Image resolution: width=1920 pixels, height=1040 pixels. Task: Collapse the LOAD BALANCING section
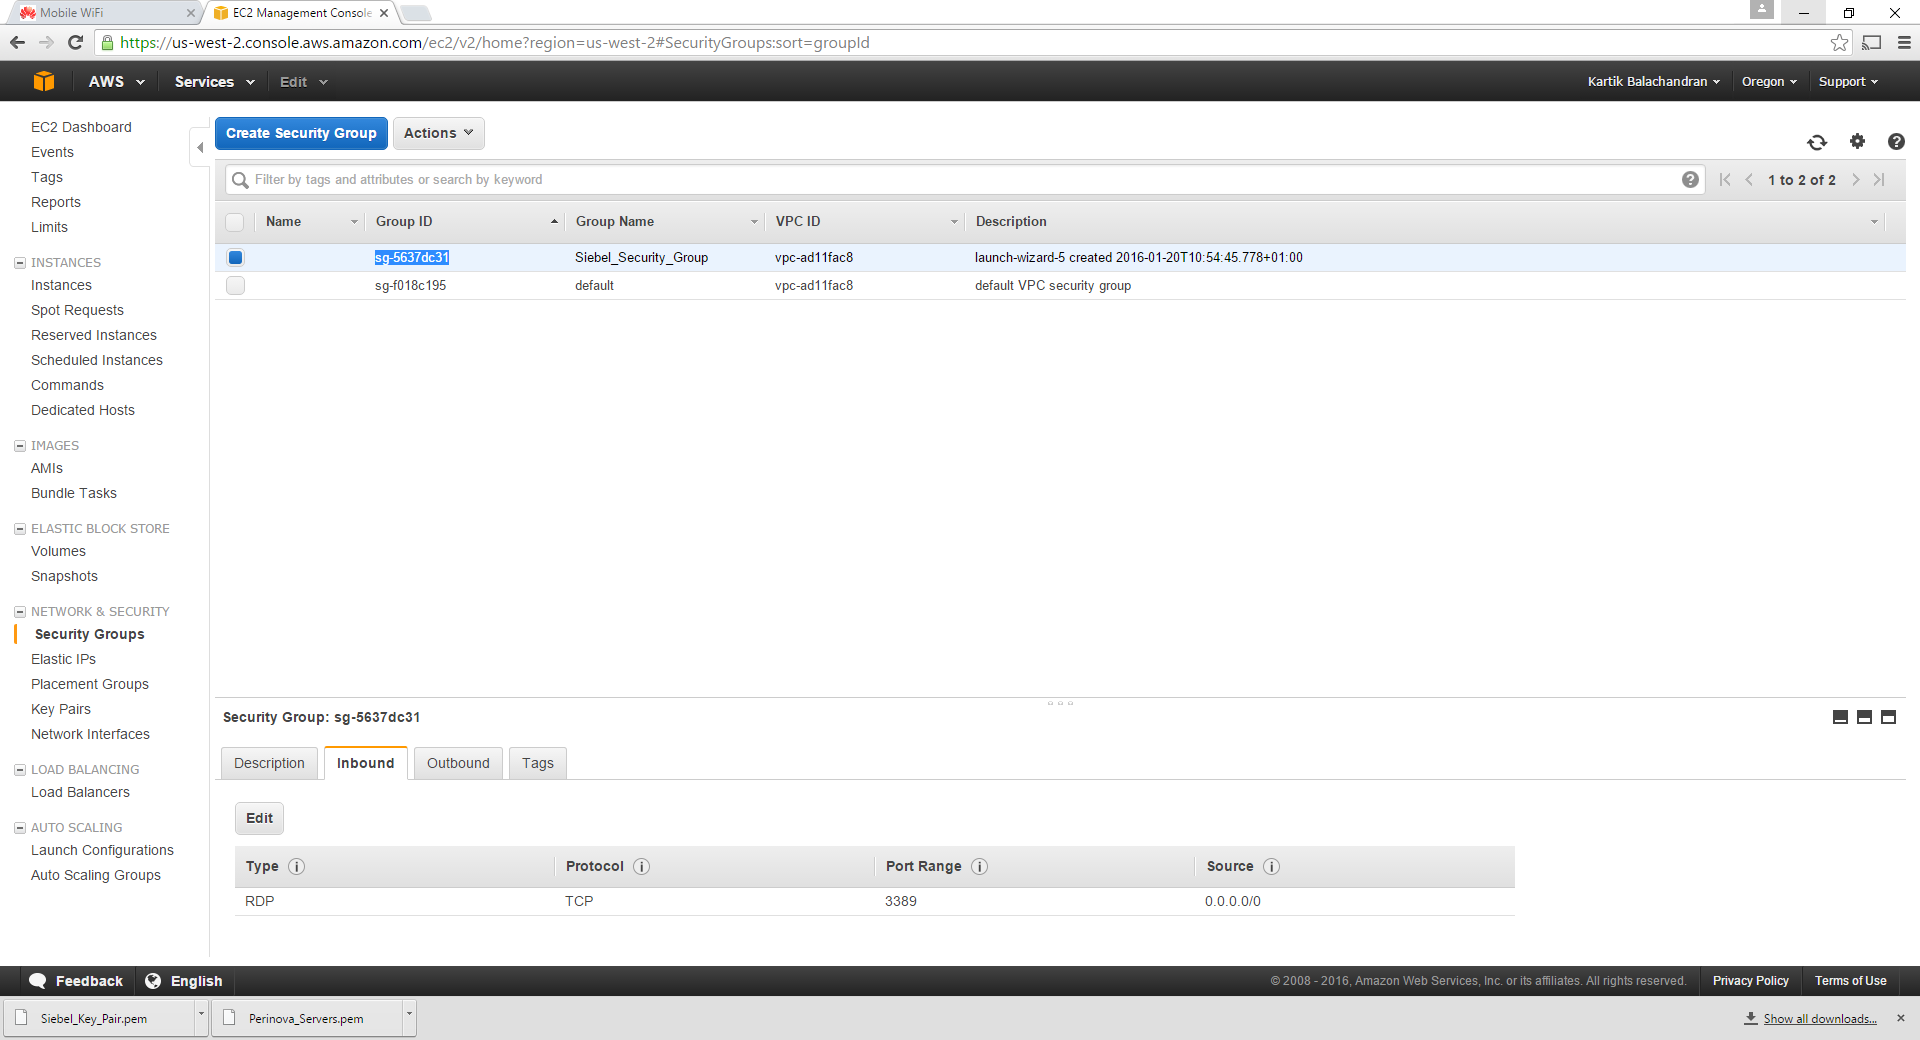20,770
